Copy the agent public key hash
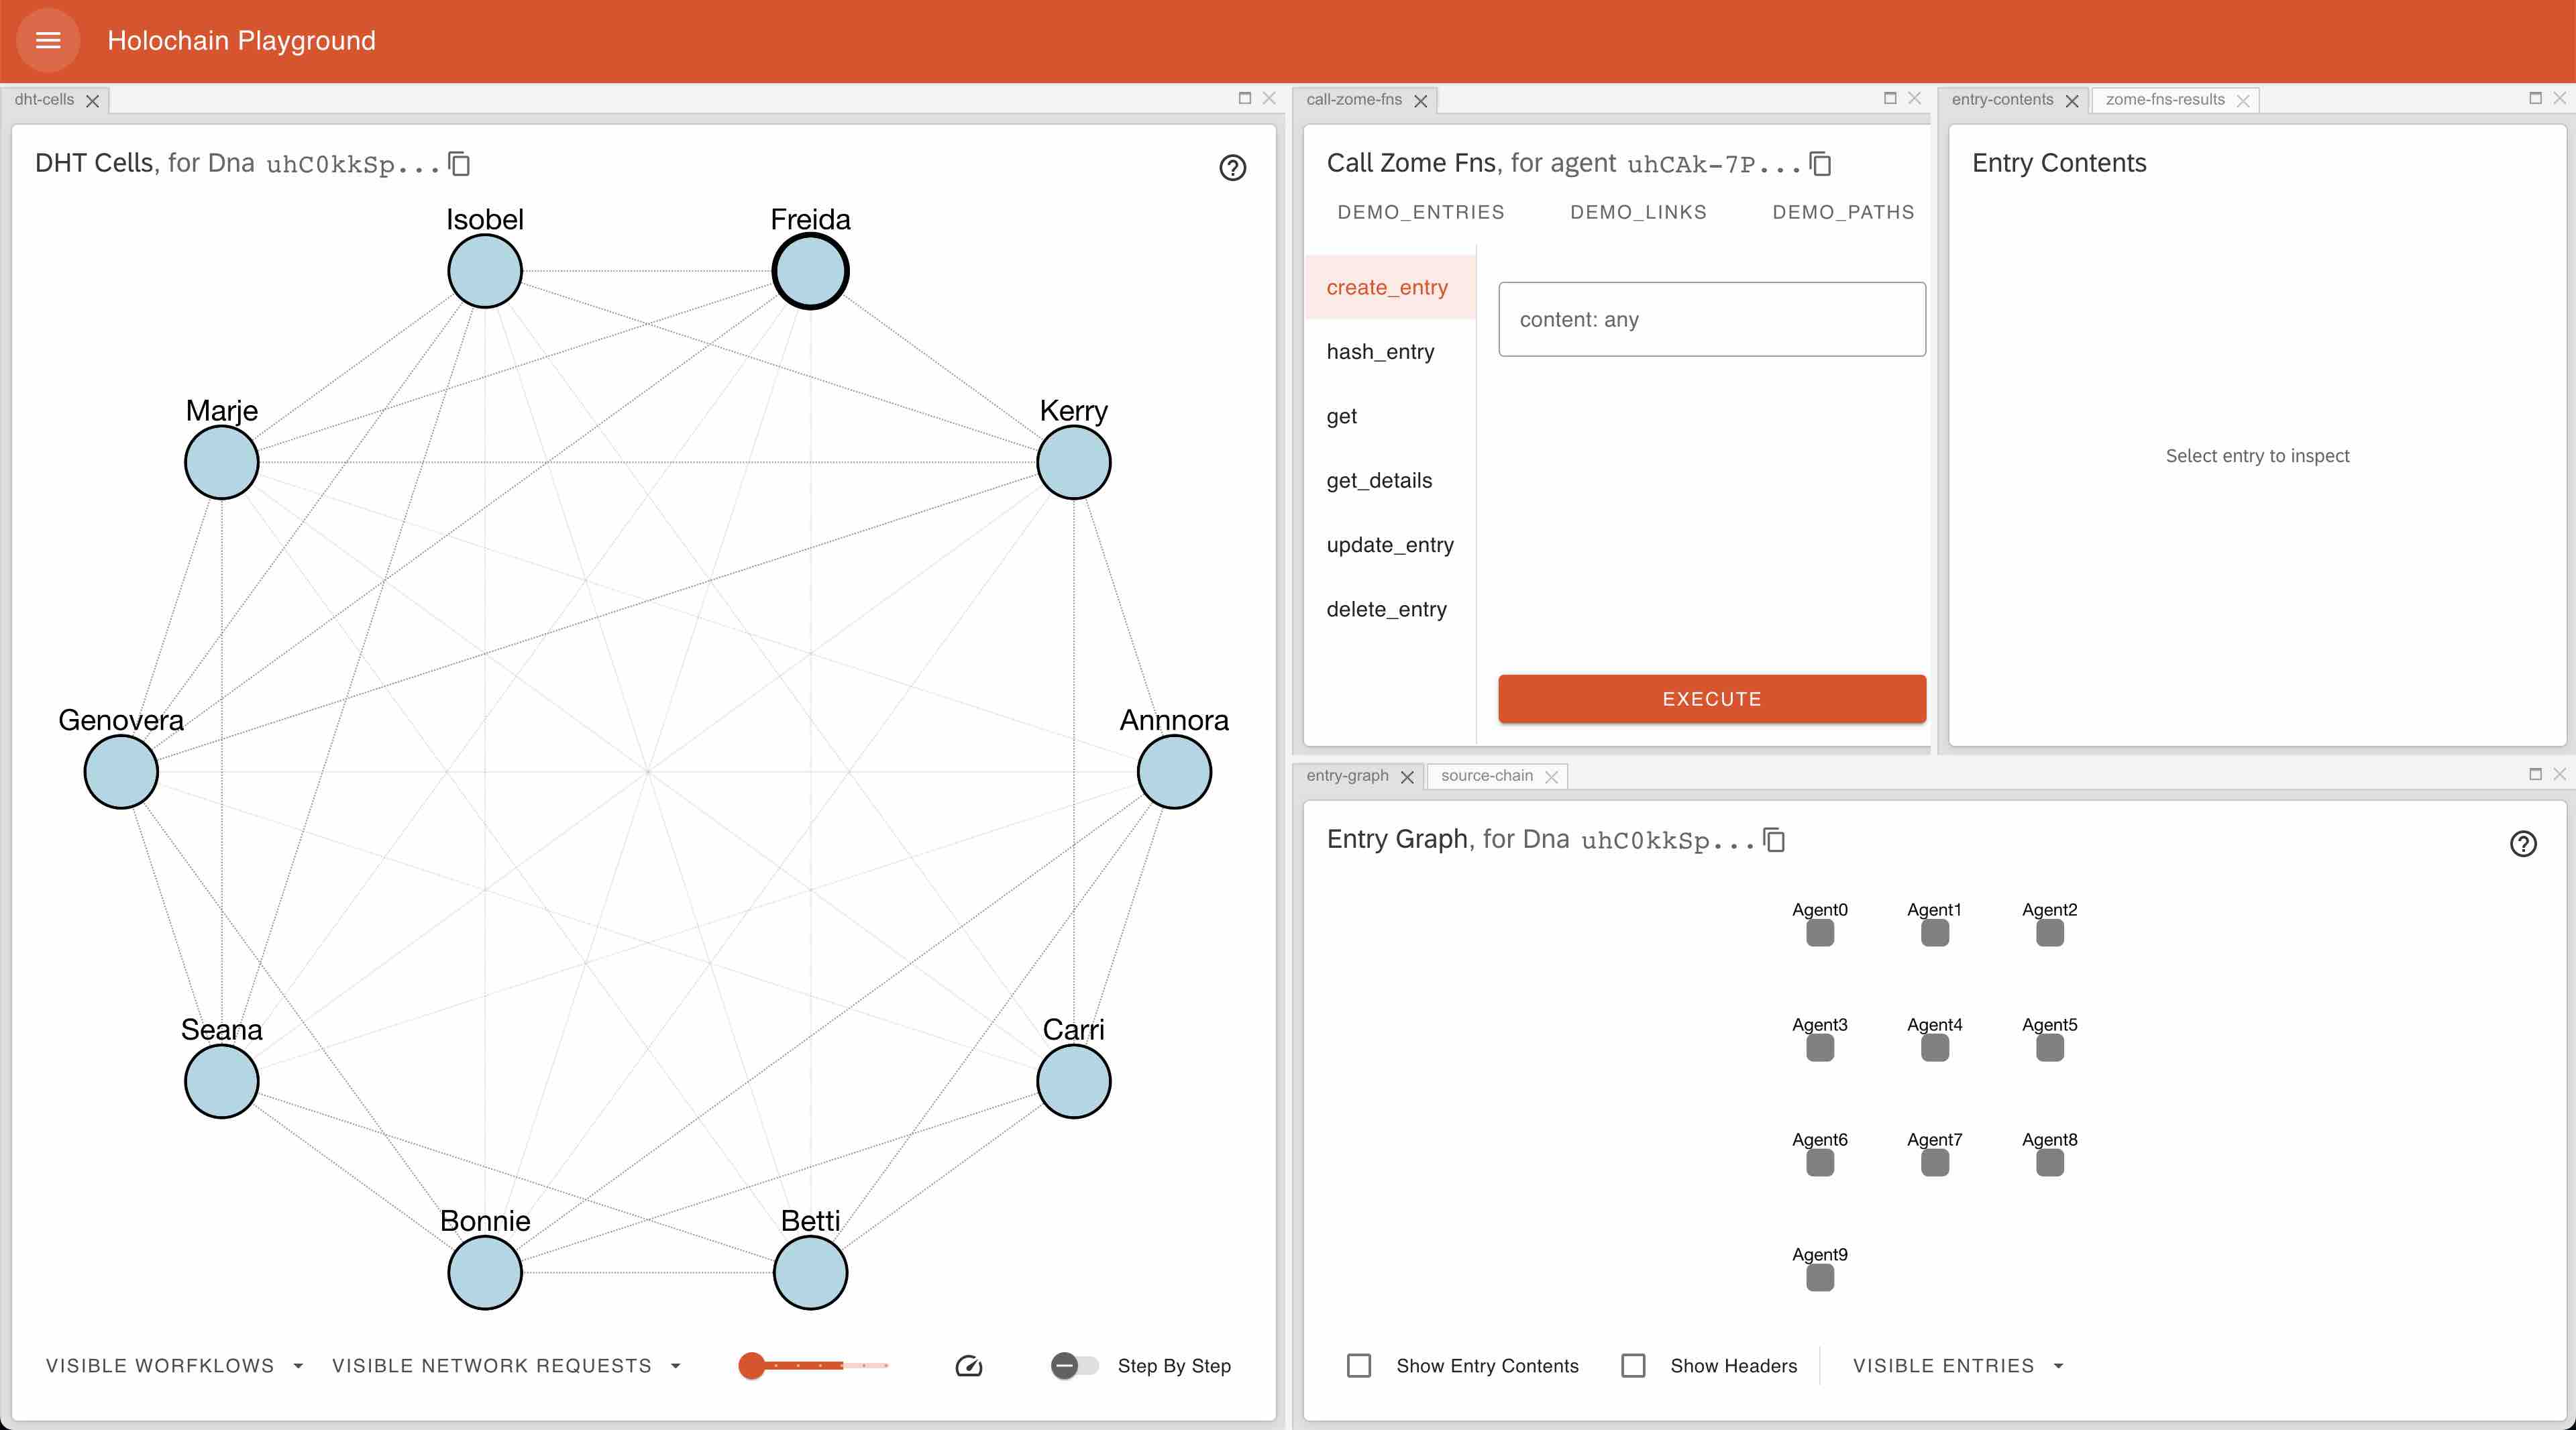The width and height of the screenshot is (2576, 1430). [x=1820, y=163]
